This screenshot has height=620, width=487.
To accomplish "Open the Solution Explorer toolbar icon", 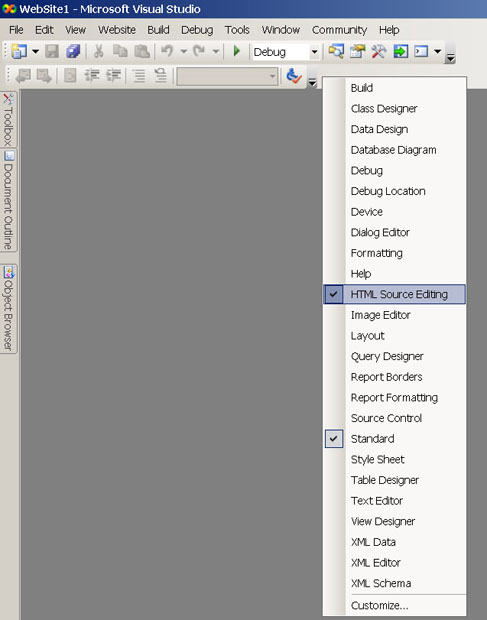I will click(x=336, y=51).
